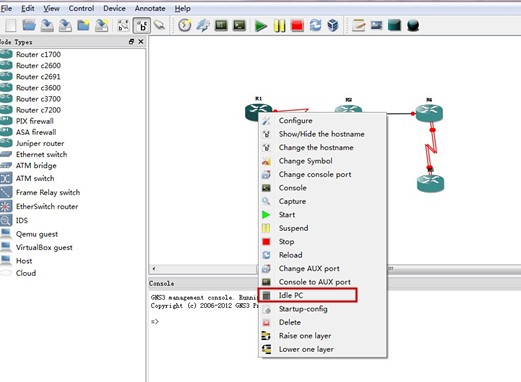
Task: Click the Save project as icon
Action: pyautogui.click(x=65, y=25)
